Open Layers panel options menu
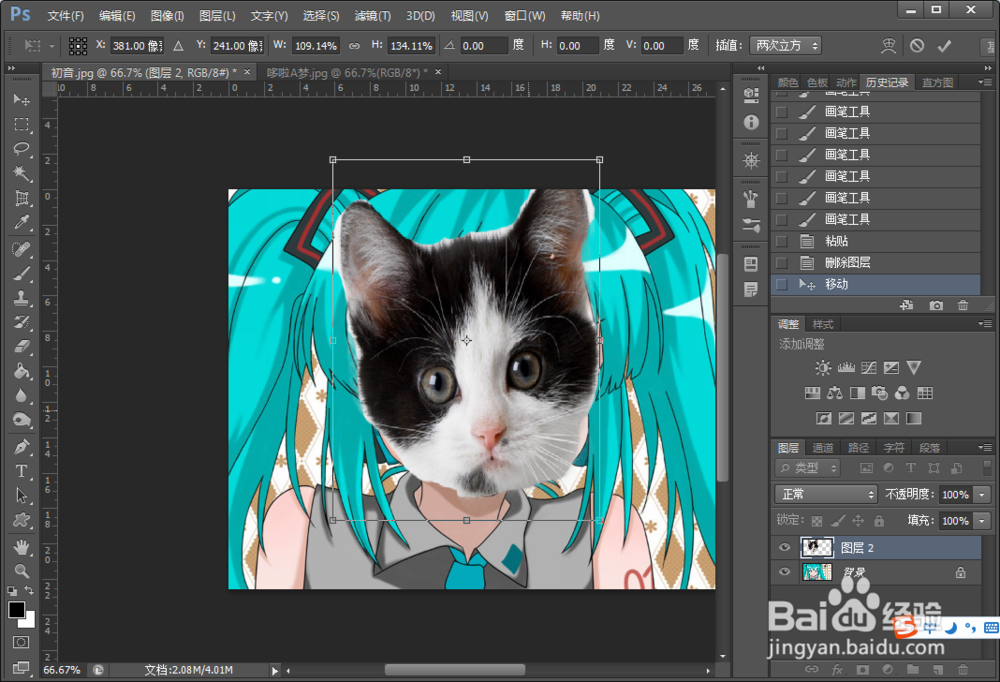The width and height of the screenshot is (1000, 682). (985, 447)
